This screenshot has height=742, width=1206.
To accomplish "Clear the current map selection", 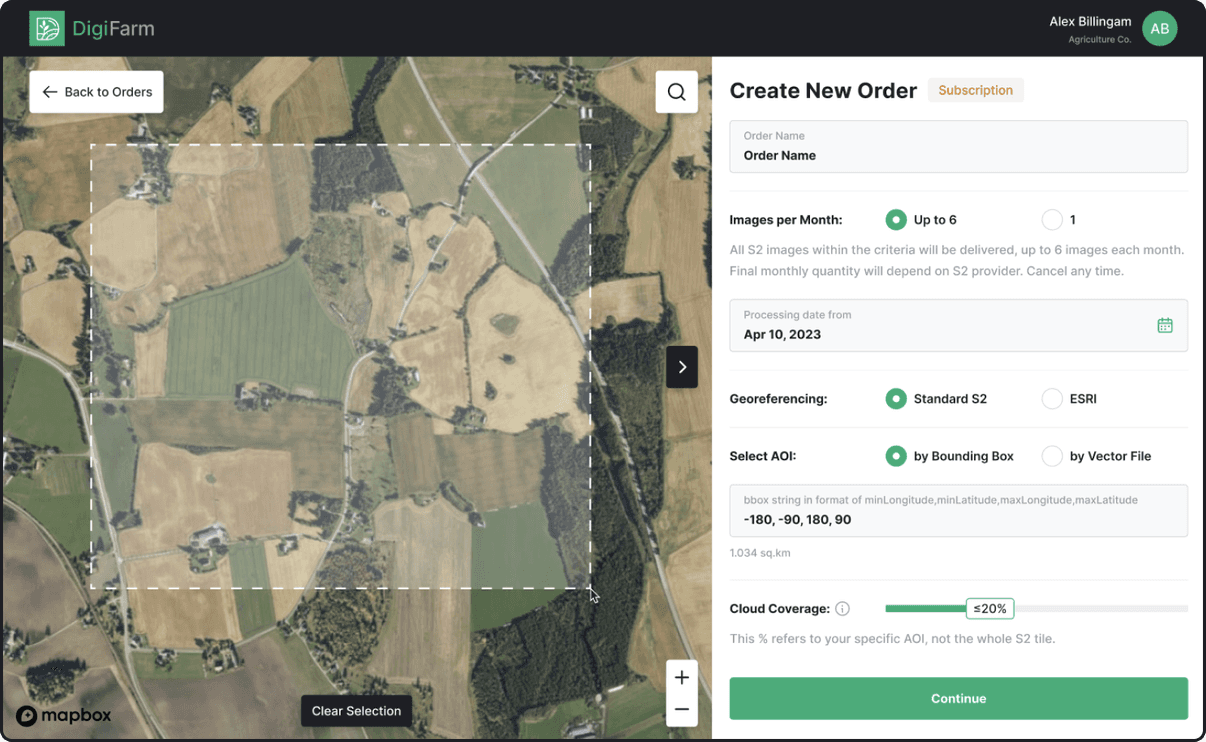I will coord(356,710).
